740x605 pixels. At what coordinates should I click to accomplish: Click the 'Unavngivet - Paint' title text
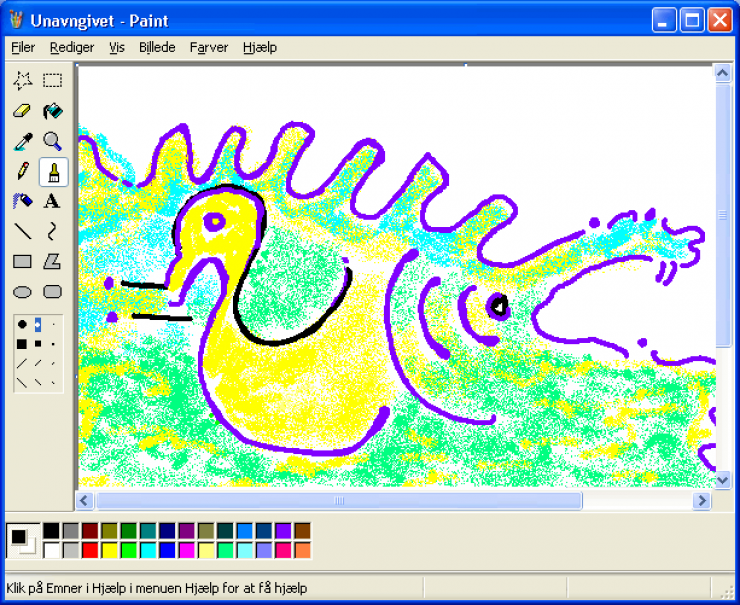point(99,21)
